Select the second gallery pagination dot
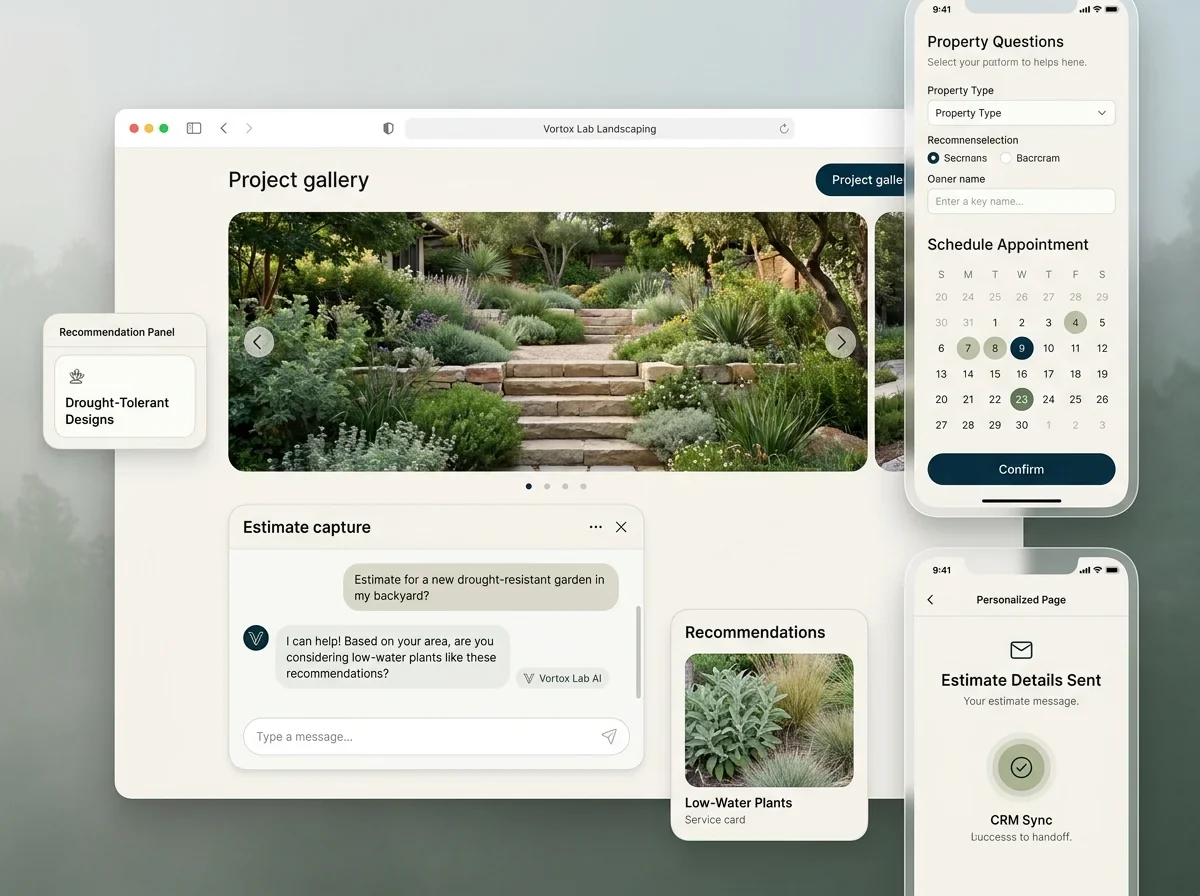 click(x=547, y=486)
